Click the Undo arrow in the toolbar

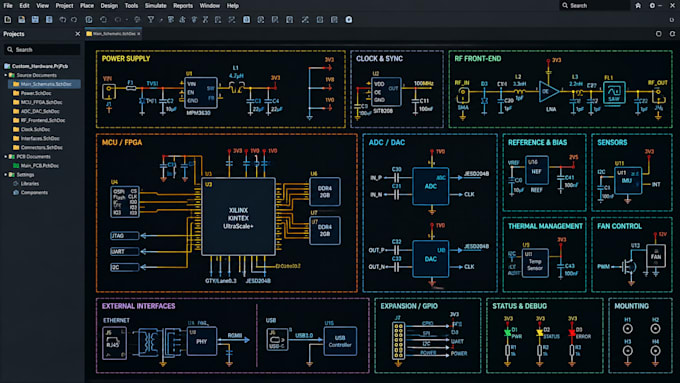[63, 20]
